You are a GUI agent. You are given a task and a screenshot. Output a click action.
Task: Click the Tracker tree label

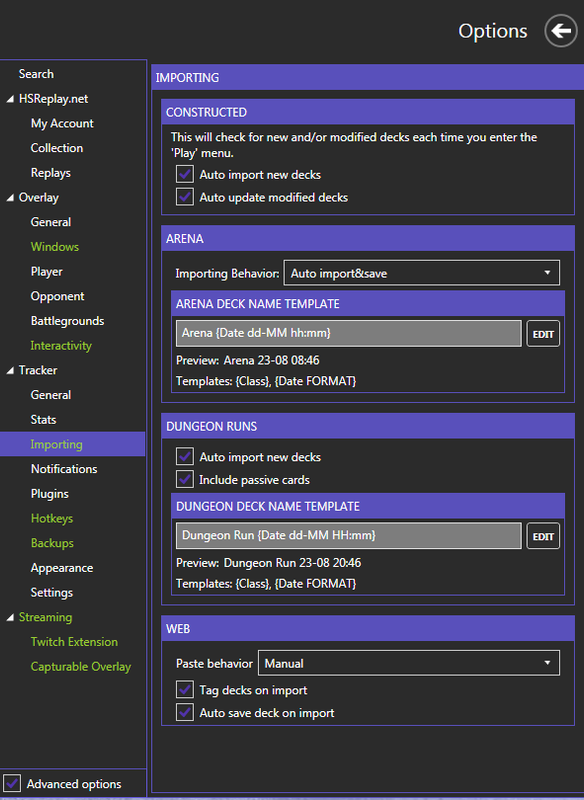tap(38, 370)
